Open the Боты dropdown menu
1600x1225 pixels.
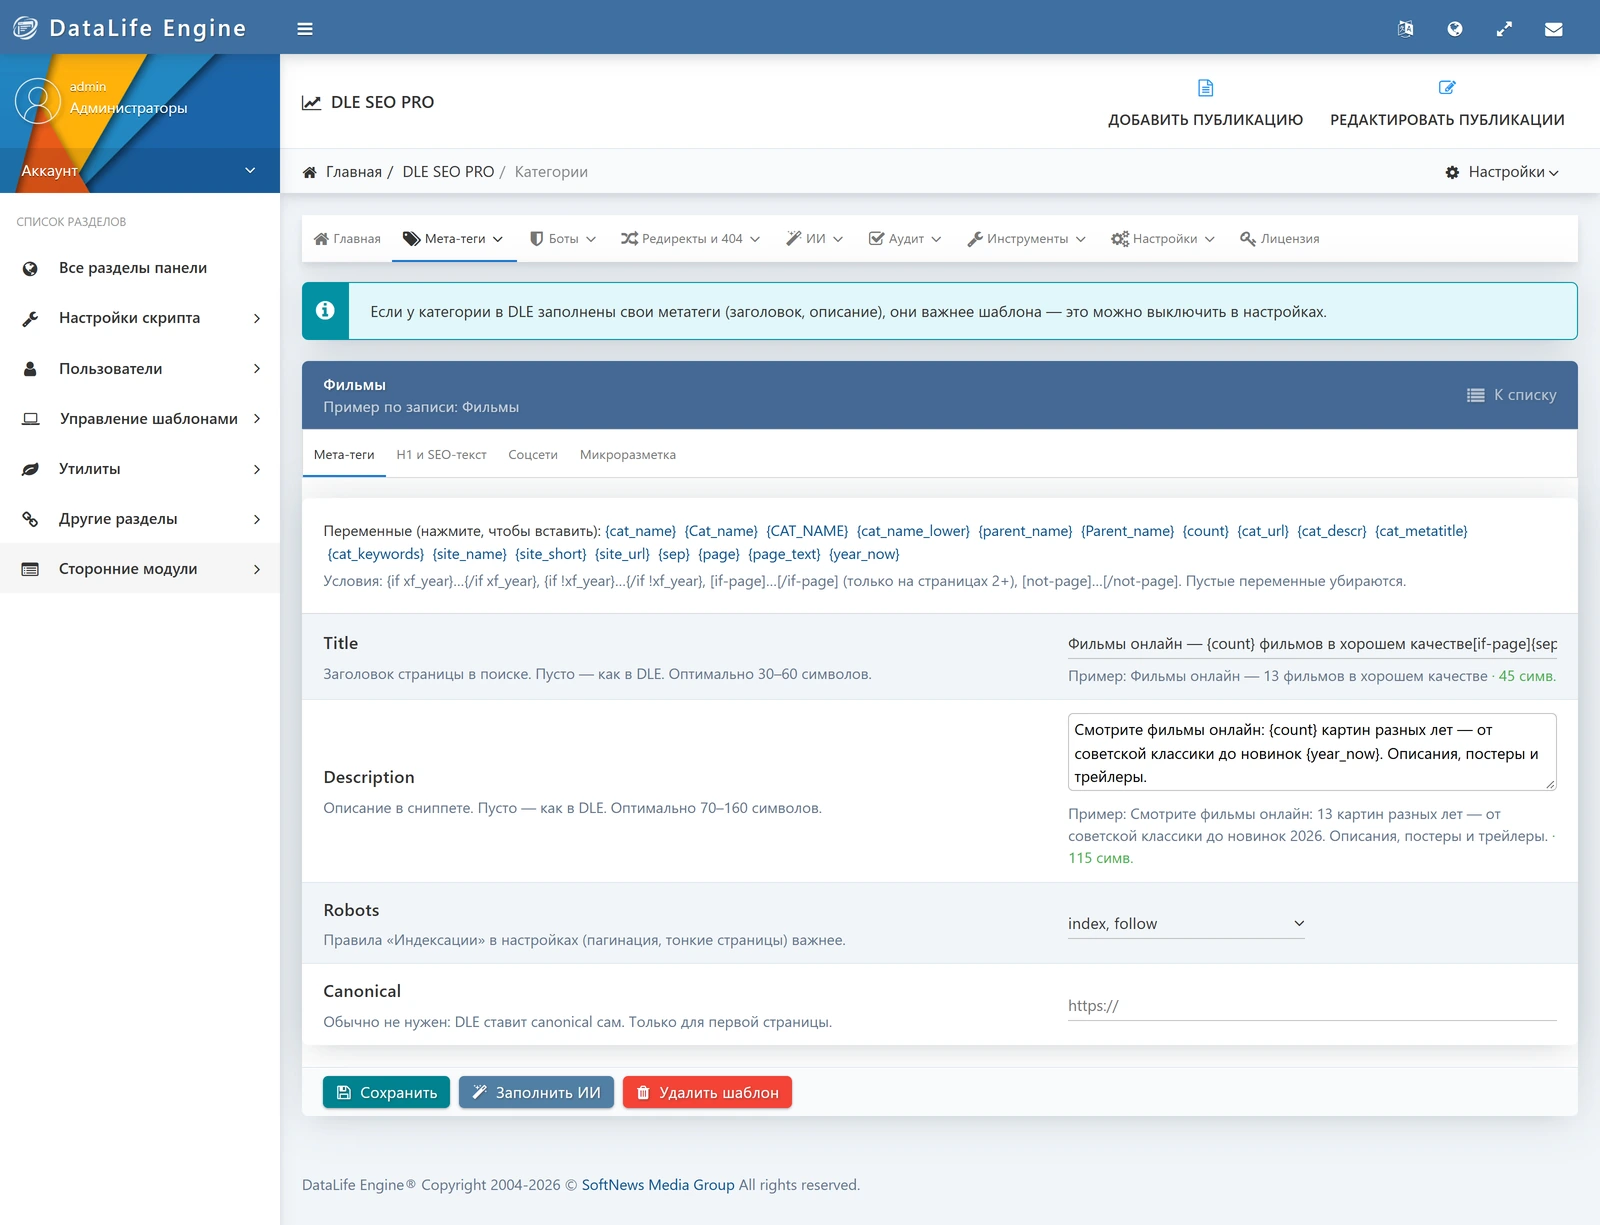click(x=563, y=239)
